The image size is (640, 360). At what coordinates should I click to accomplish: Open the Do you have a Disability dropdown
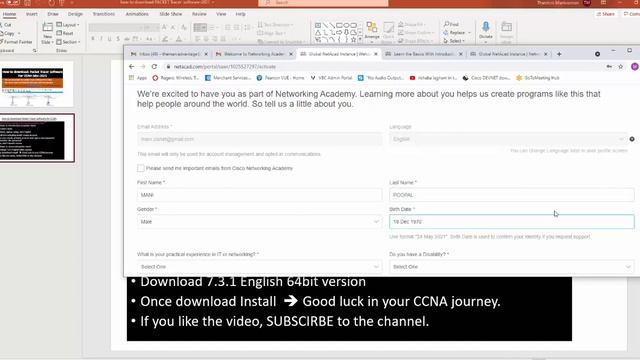512,267
